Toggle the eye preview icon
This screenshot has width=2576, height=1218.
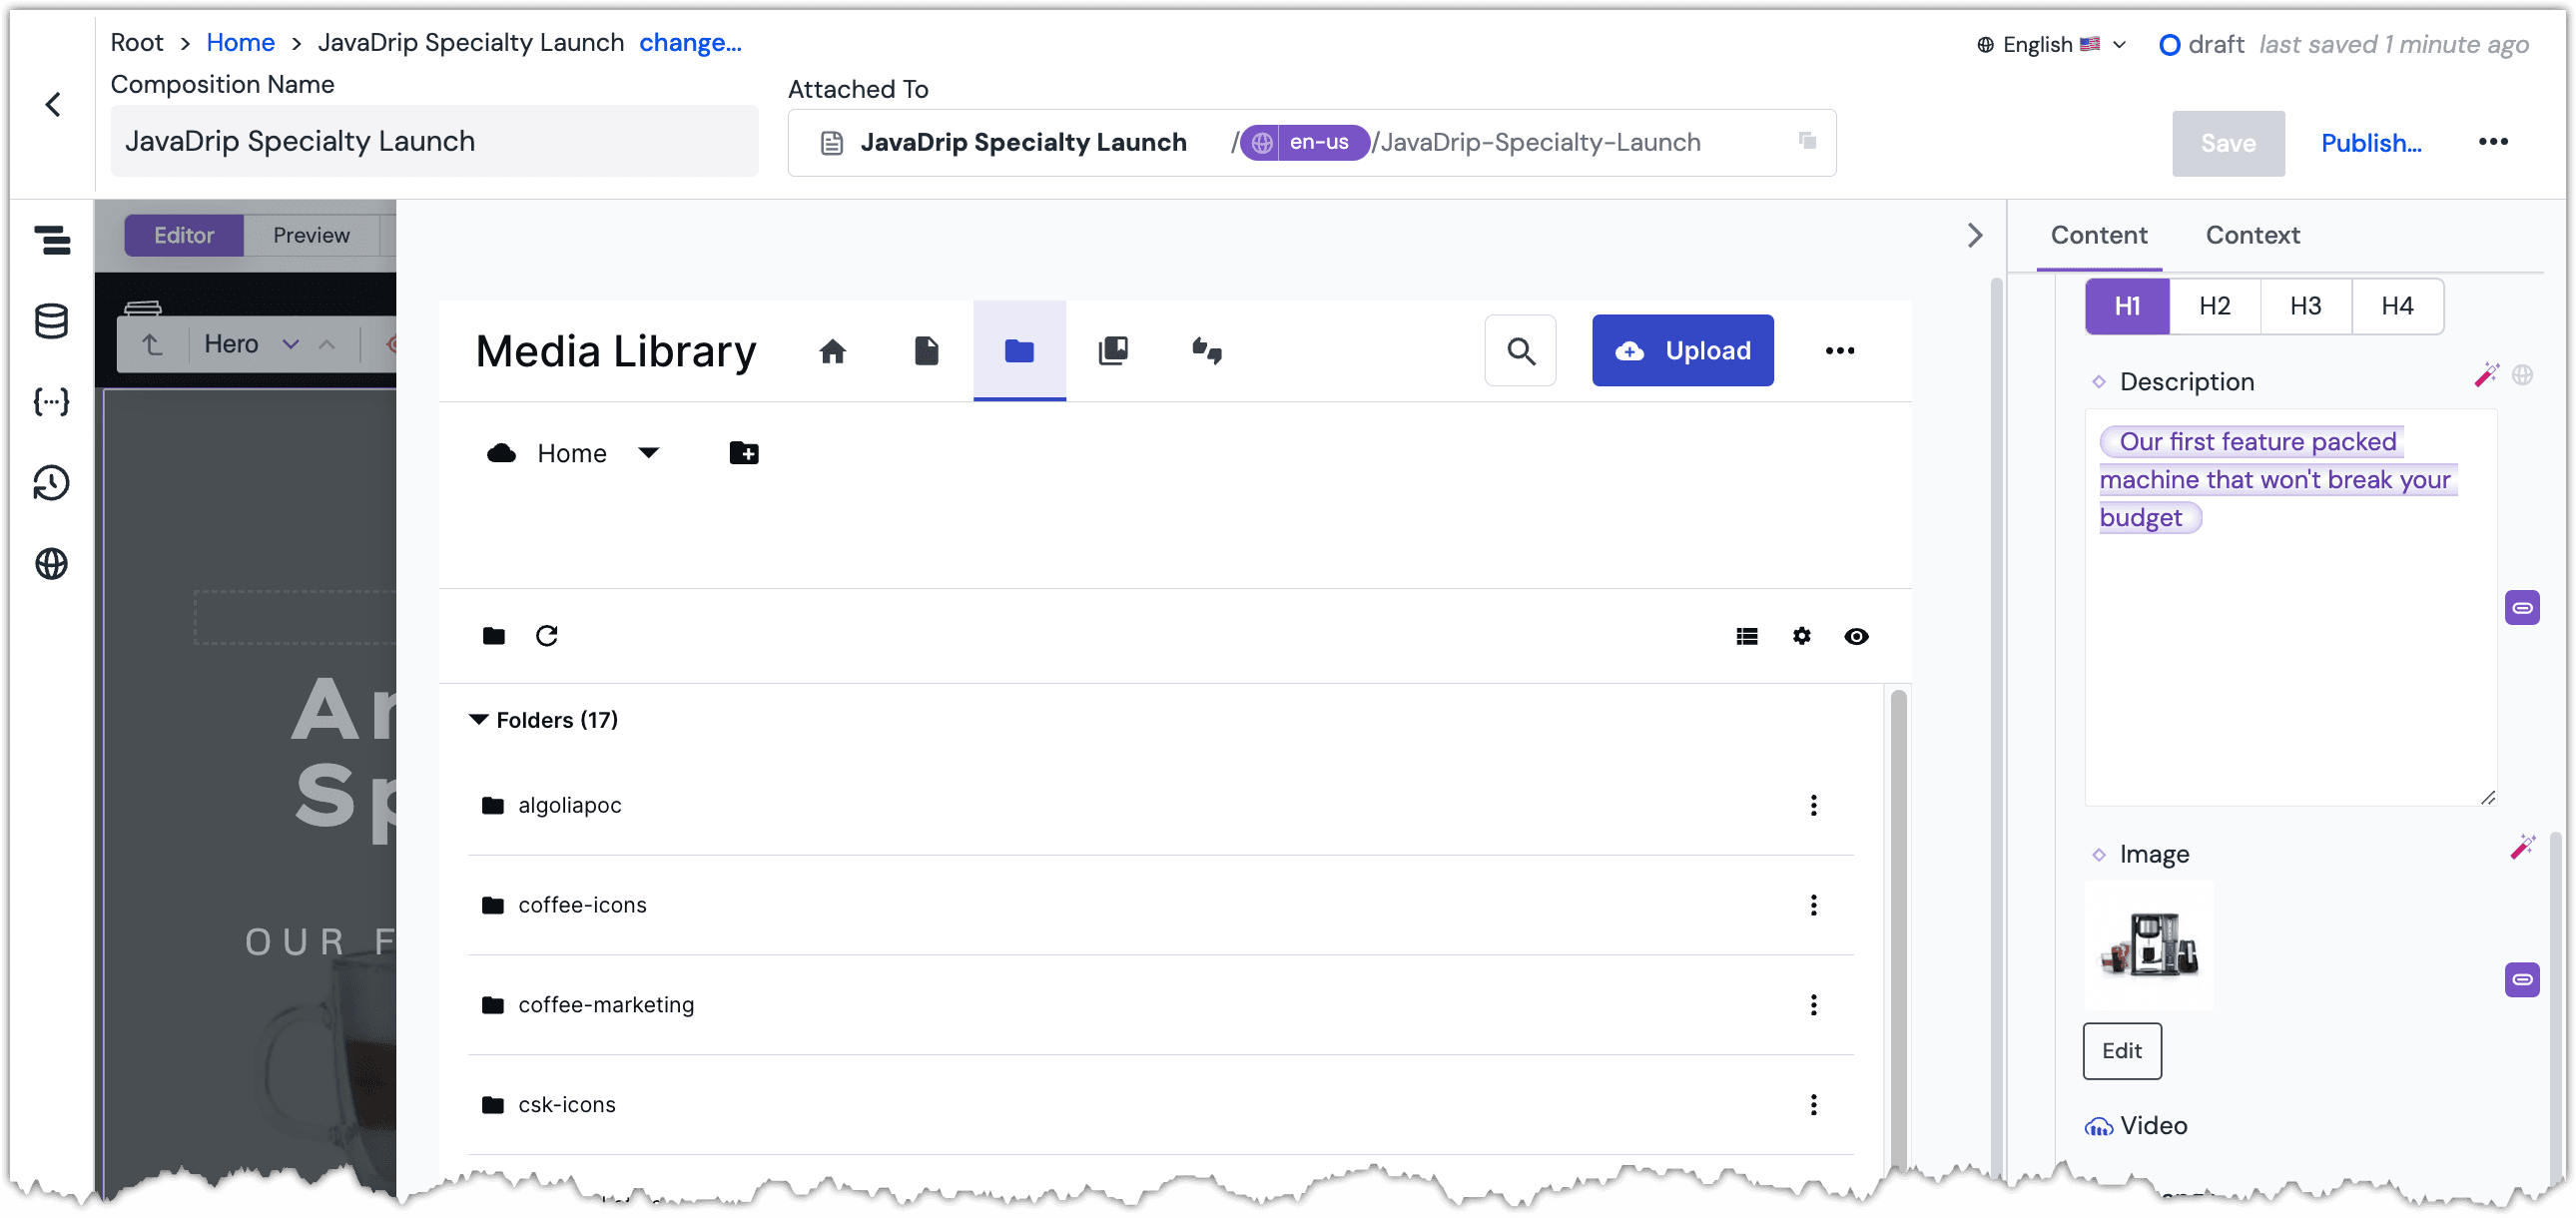coord(1856,637)
